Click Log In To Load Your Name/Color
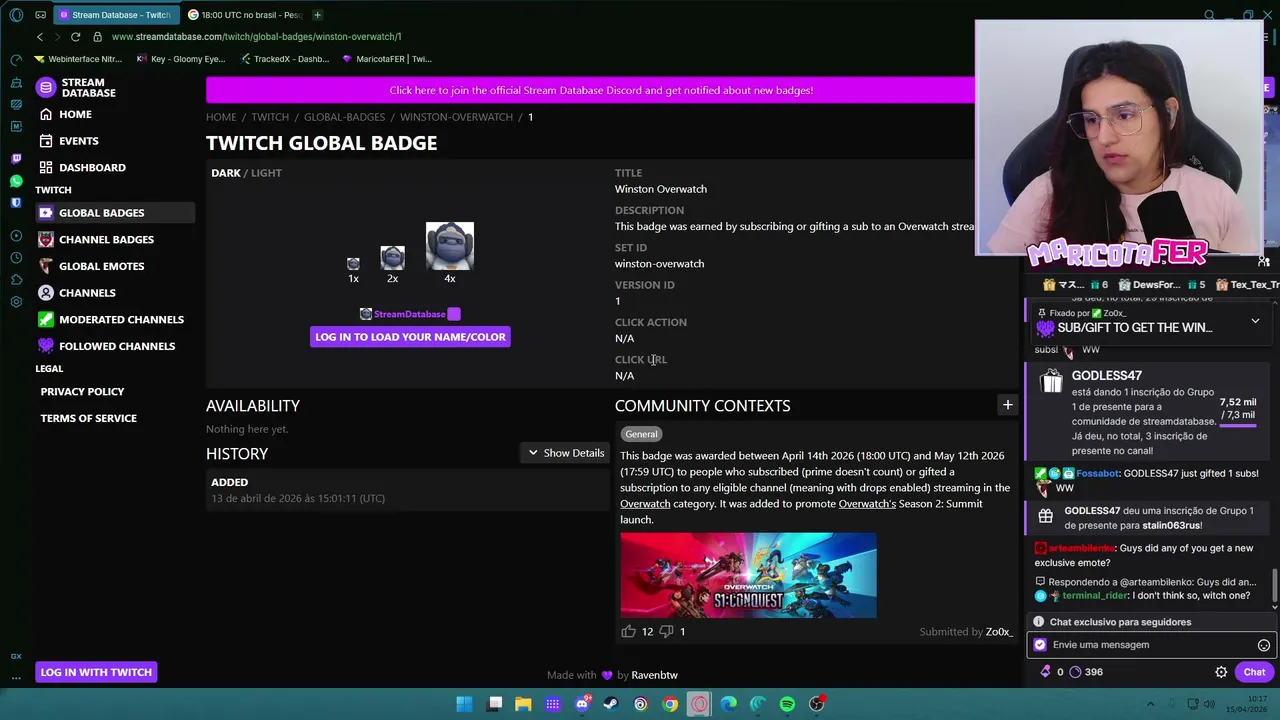Image resolution: width=1280 pixels, height=720 pixels. point(410,337)
